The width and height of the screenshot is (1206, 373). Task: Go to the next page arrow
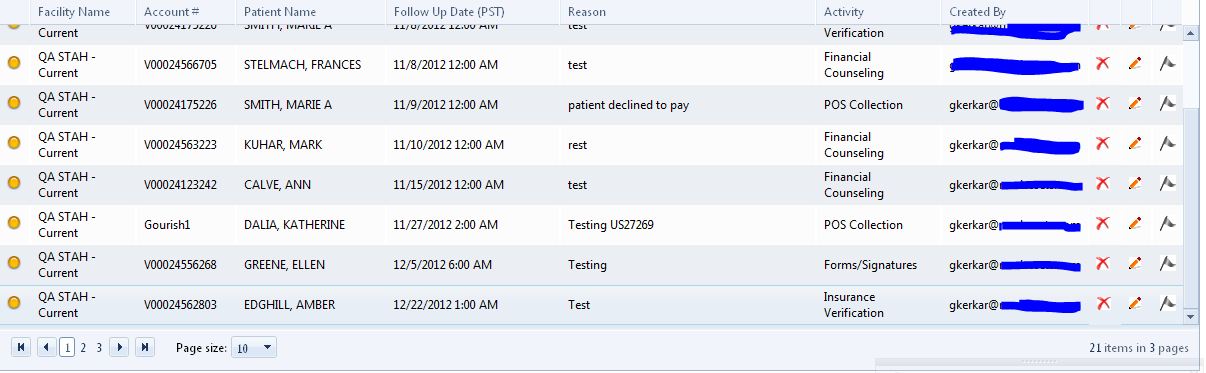119,347
